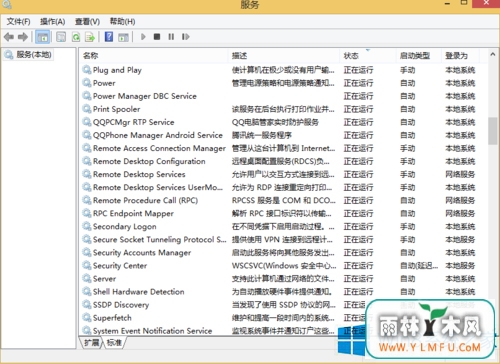Click the Server service gear icon
500x364 pixels.
[87, 278]
